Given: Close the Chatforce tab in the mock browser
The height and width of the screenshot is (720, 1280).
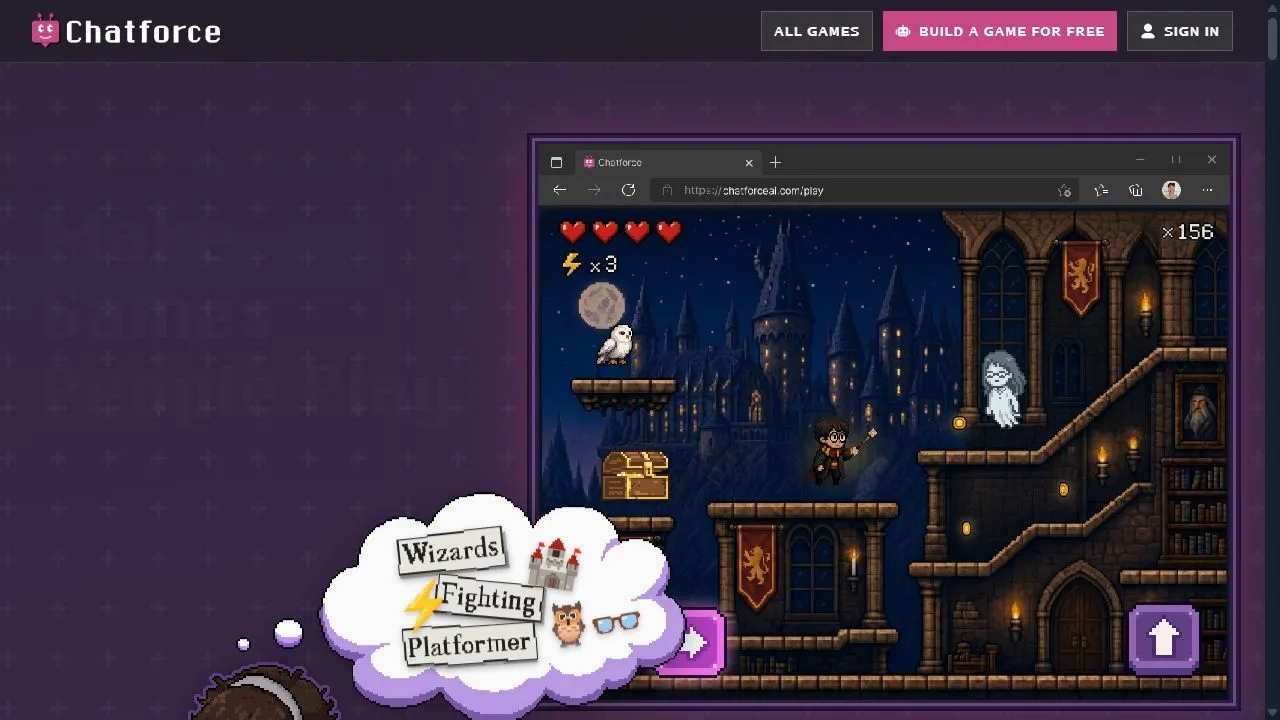Looking at the screenshot, I should 749,162.
